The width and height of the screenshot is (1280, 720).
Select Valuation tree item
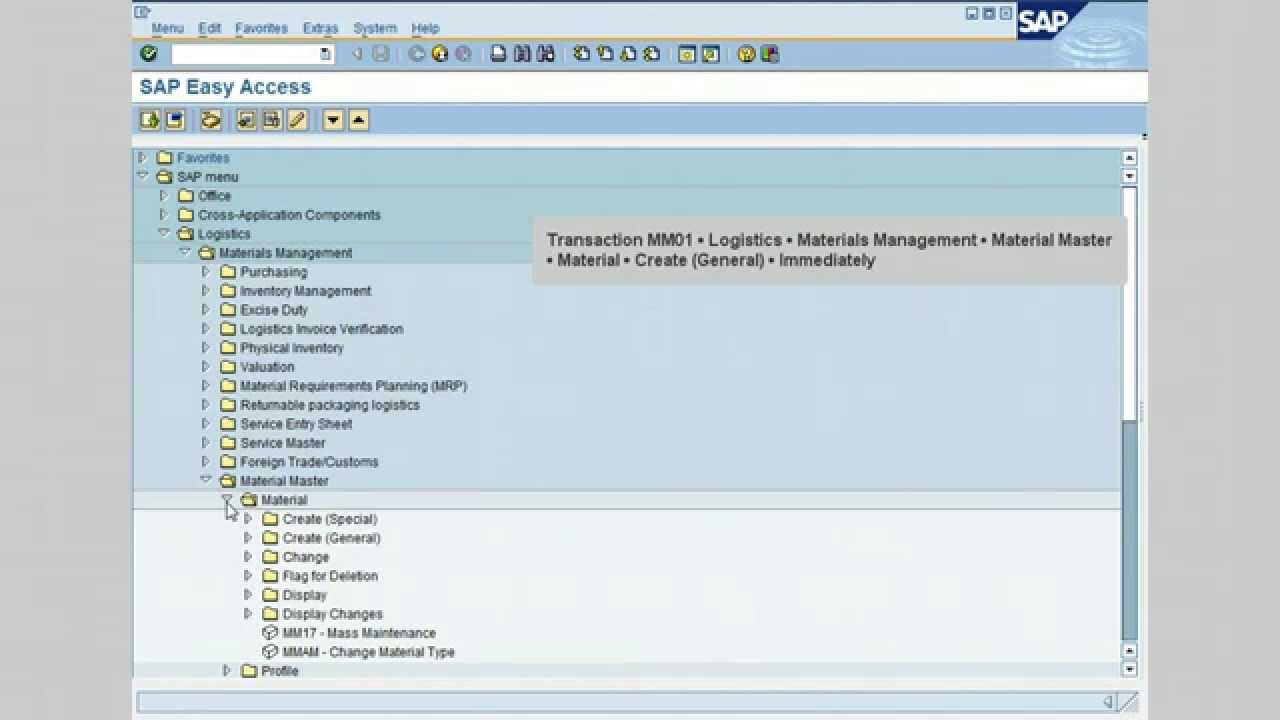(267, 367)
